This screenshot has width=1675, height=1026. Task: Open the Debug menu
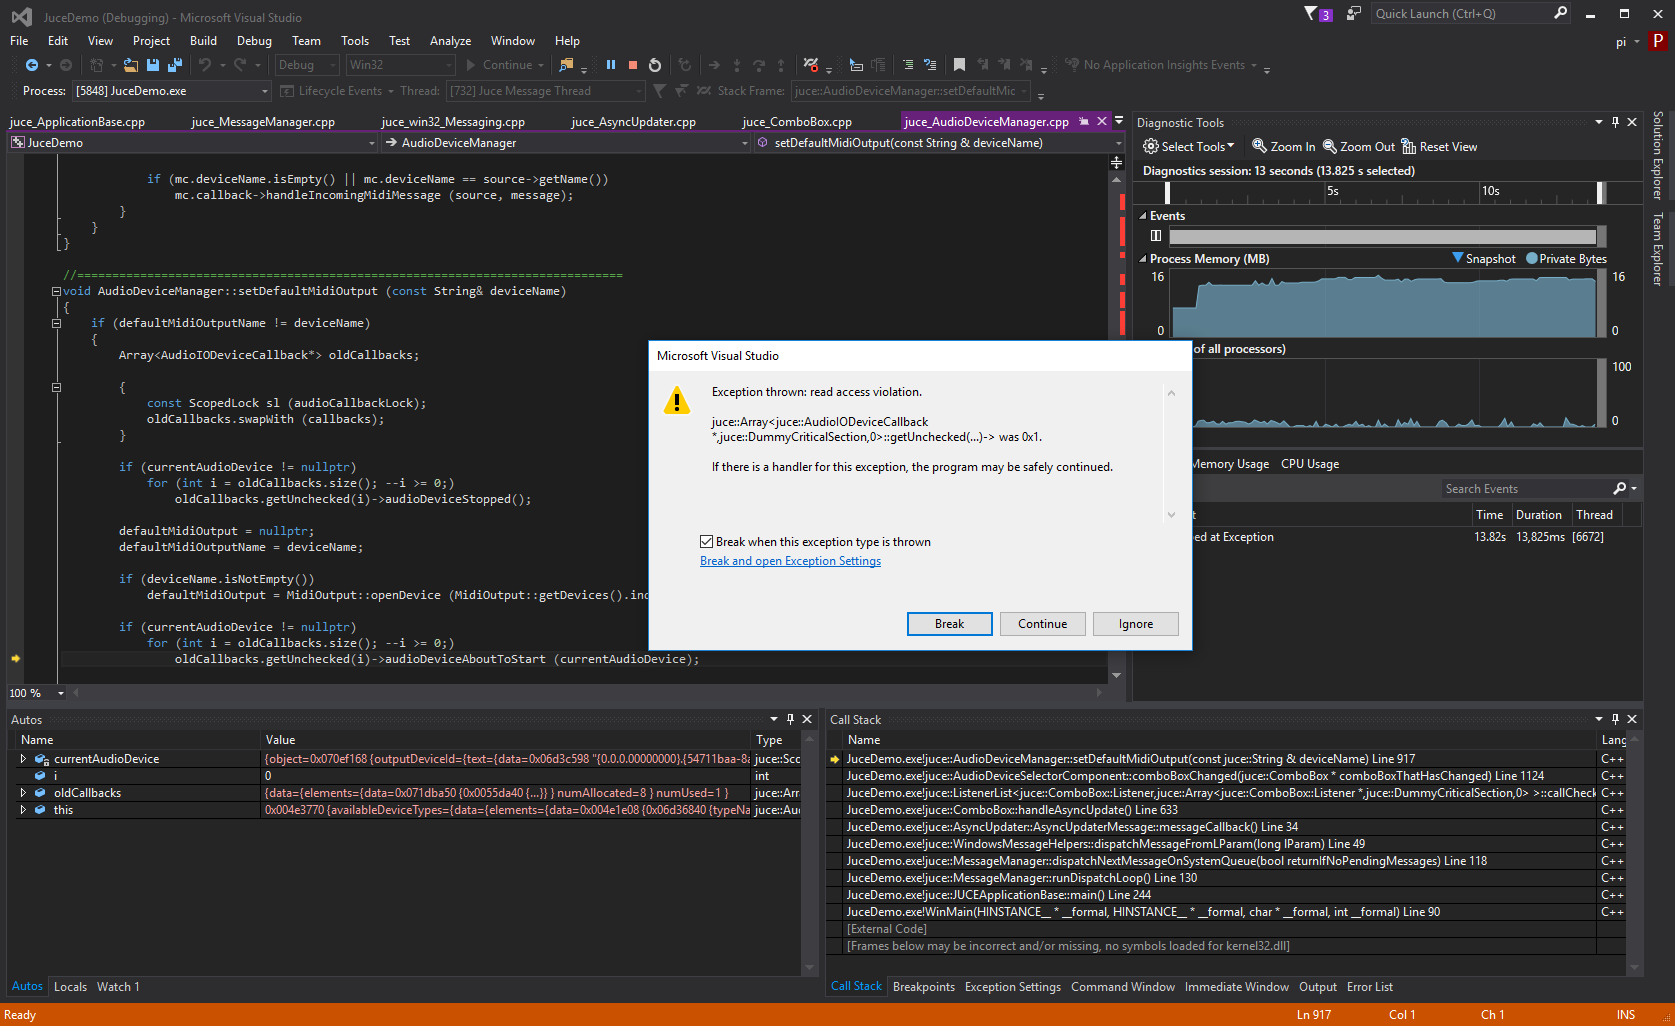coord(254,41)
